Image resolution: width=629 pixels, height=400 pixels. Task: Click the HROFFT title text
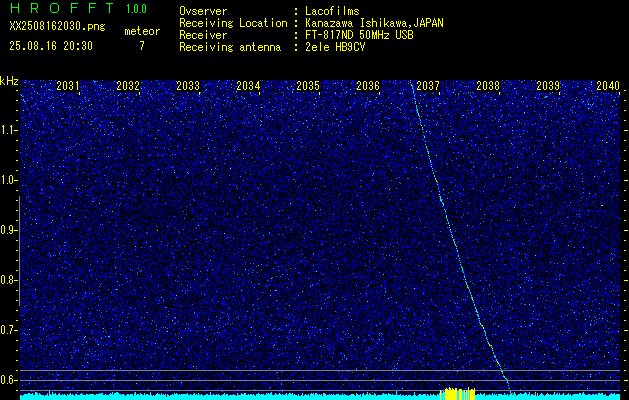pos(61,8)
